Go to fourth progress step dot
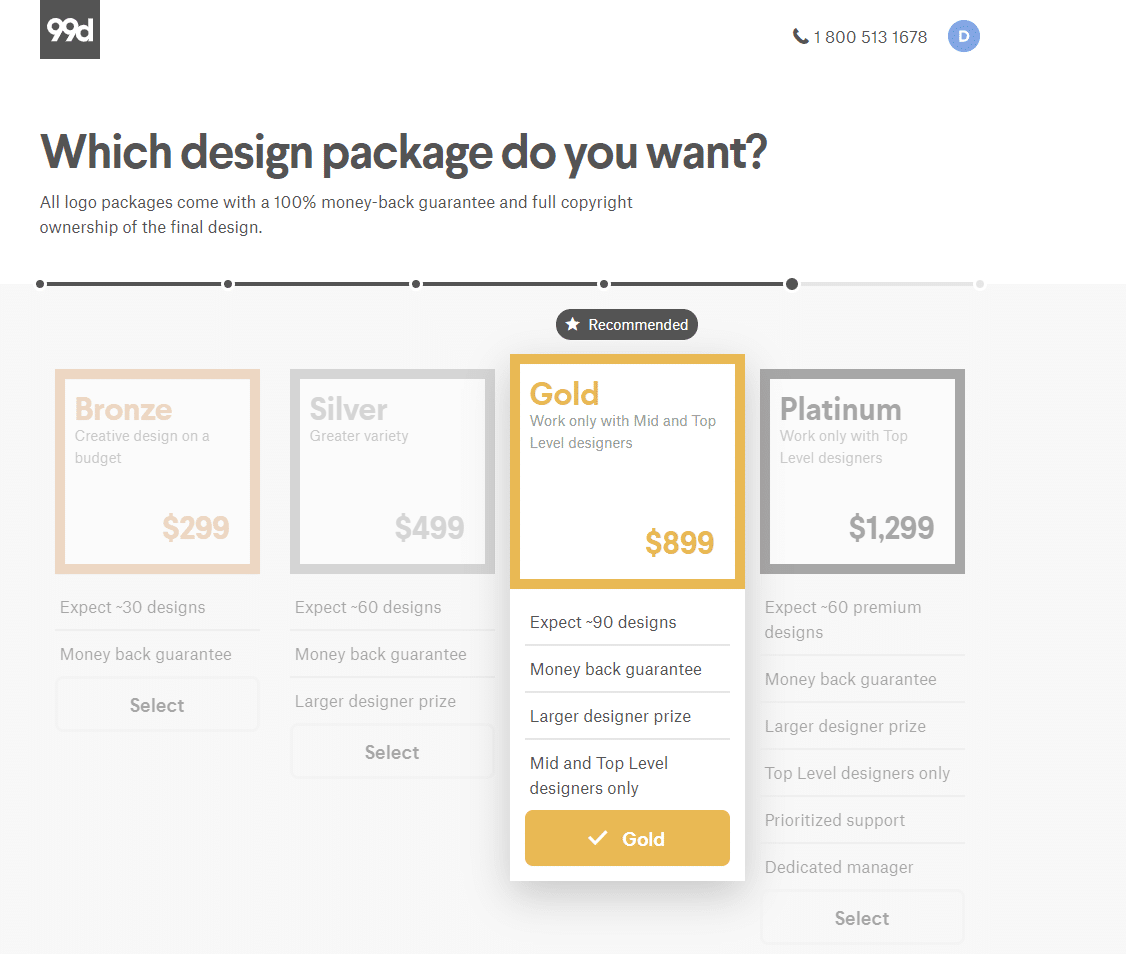Screen dimensions: 1126x954 point(604,284)
